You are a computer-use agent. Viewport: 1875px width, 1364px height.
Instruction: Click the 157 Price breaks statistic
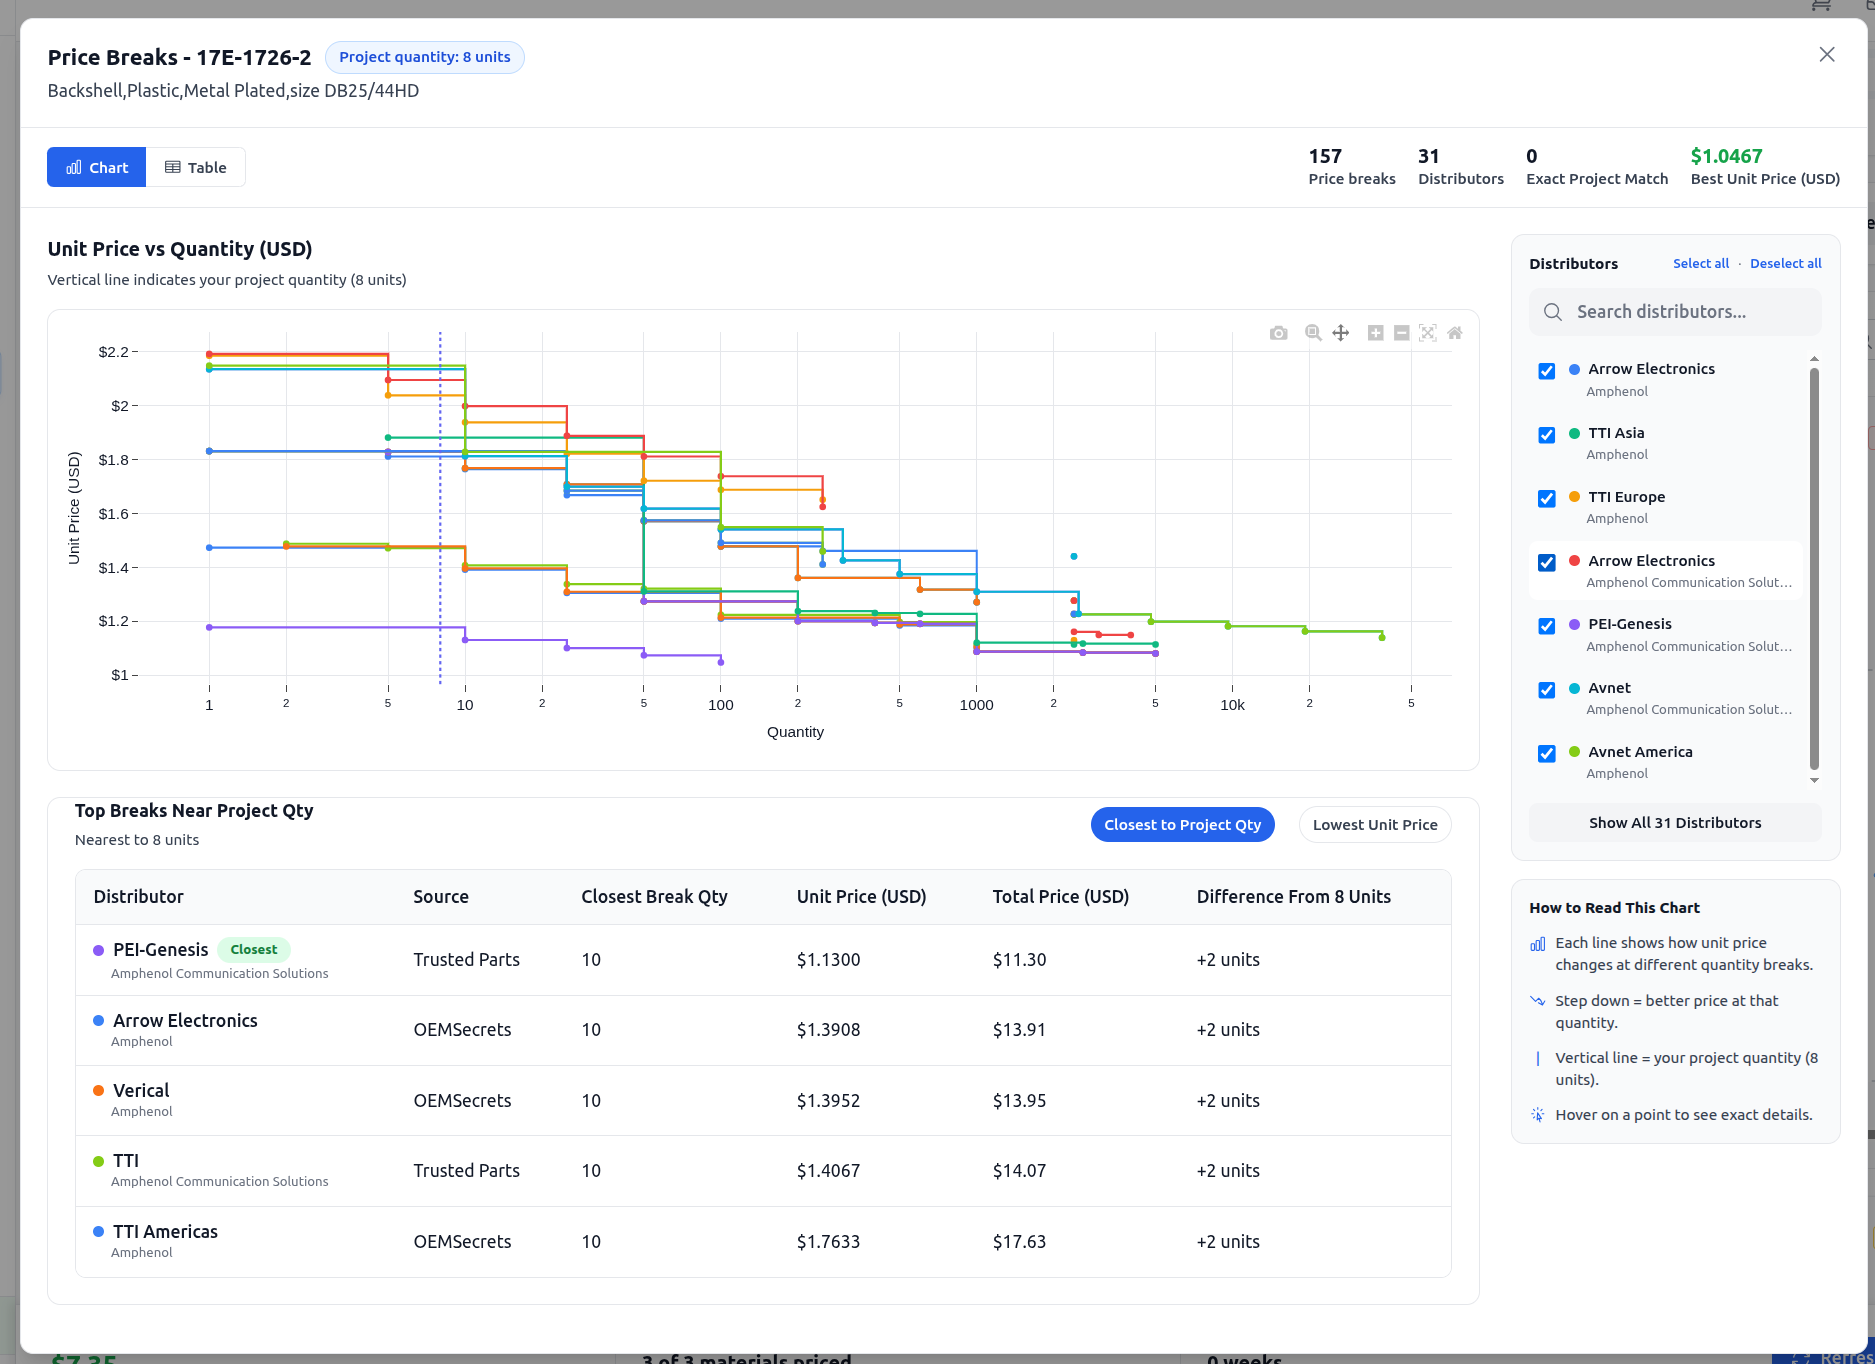pos(1352,167)
